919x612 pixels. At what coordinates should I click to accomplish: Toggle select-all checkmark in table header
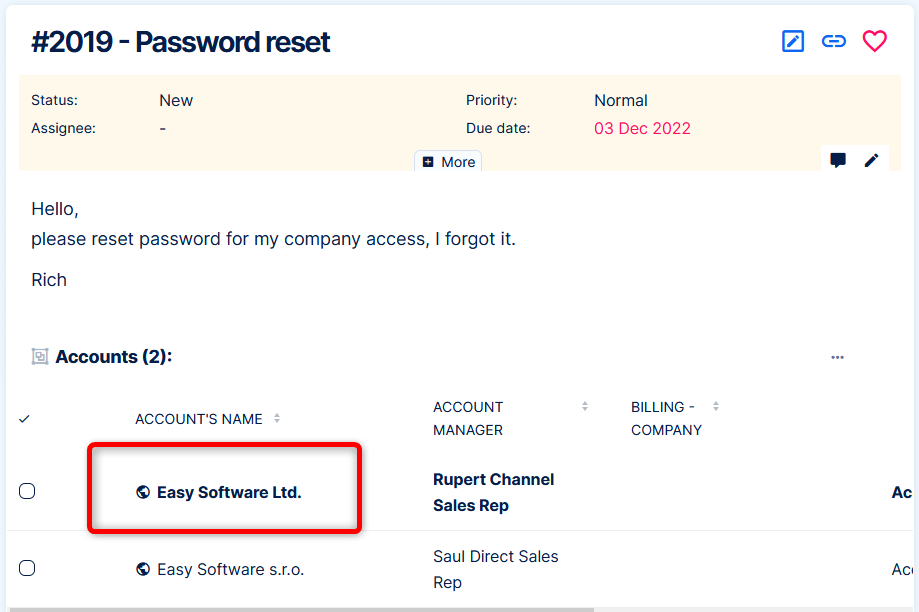(24, 419)
